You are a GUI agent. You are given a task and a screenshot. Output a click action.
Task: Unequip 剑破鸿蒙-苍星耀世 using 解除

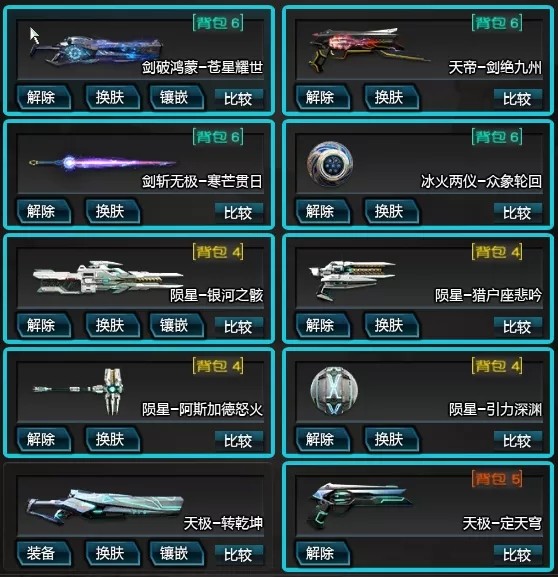43,98
